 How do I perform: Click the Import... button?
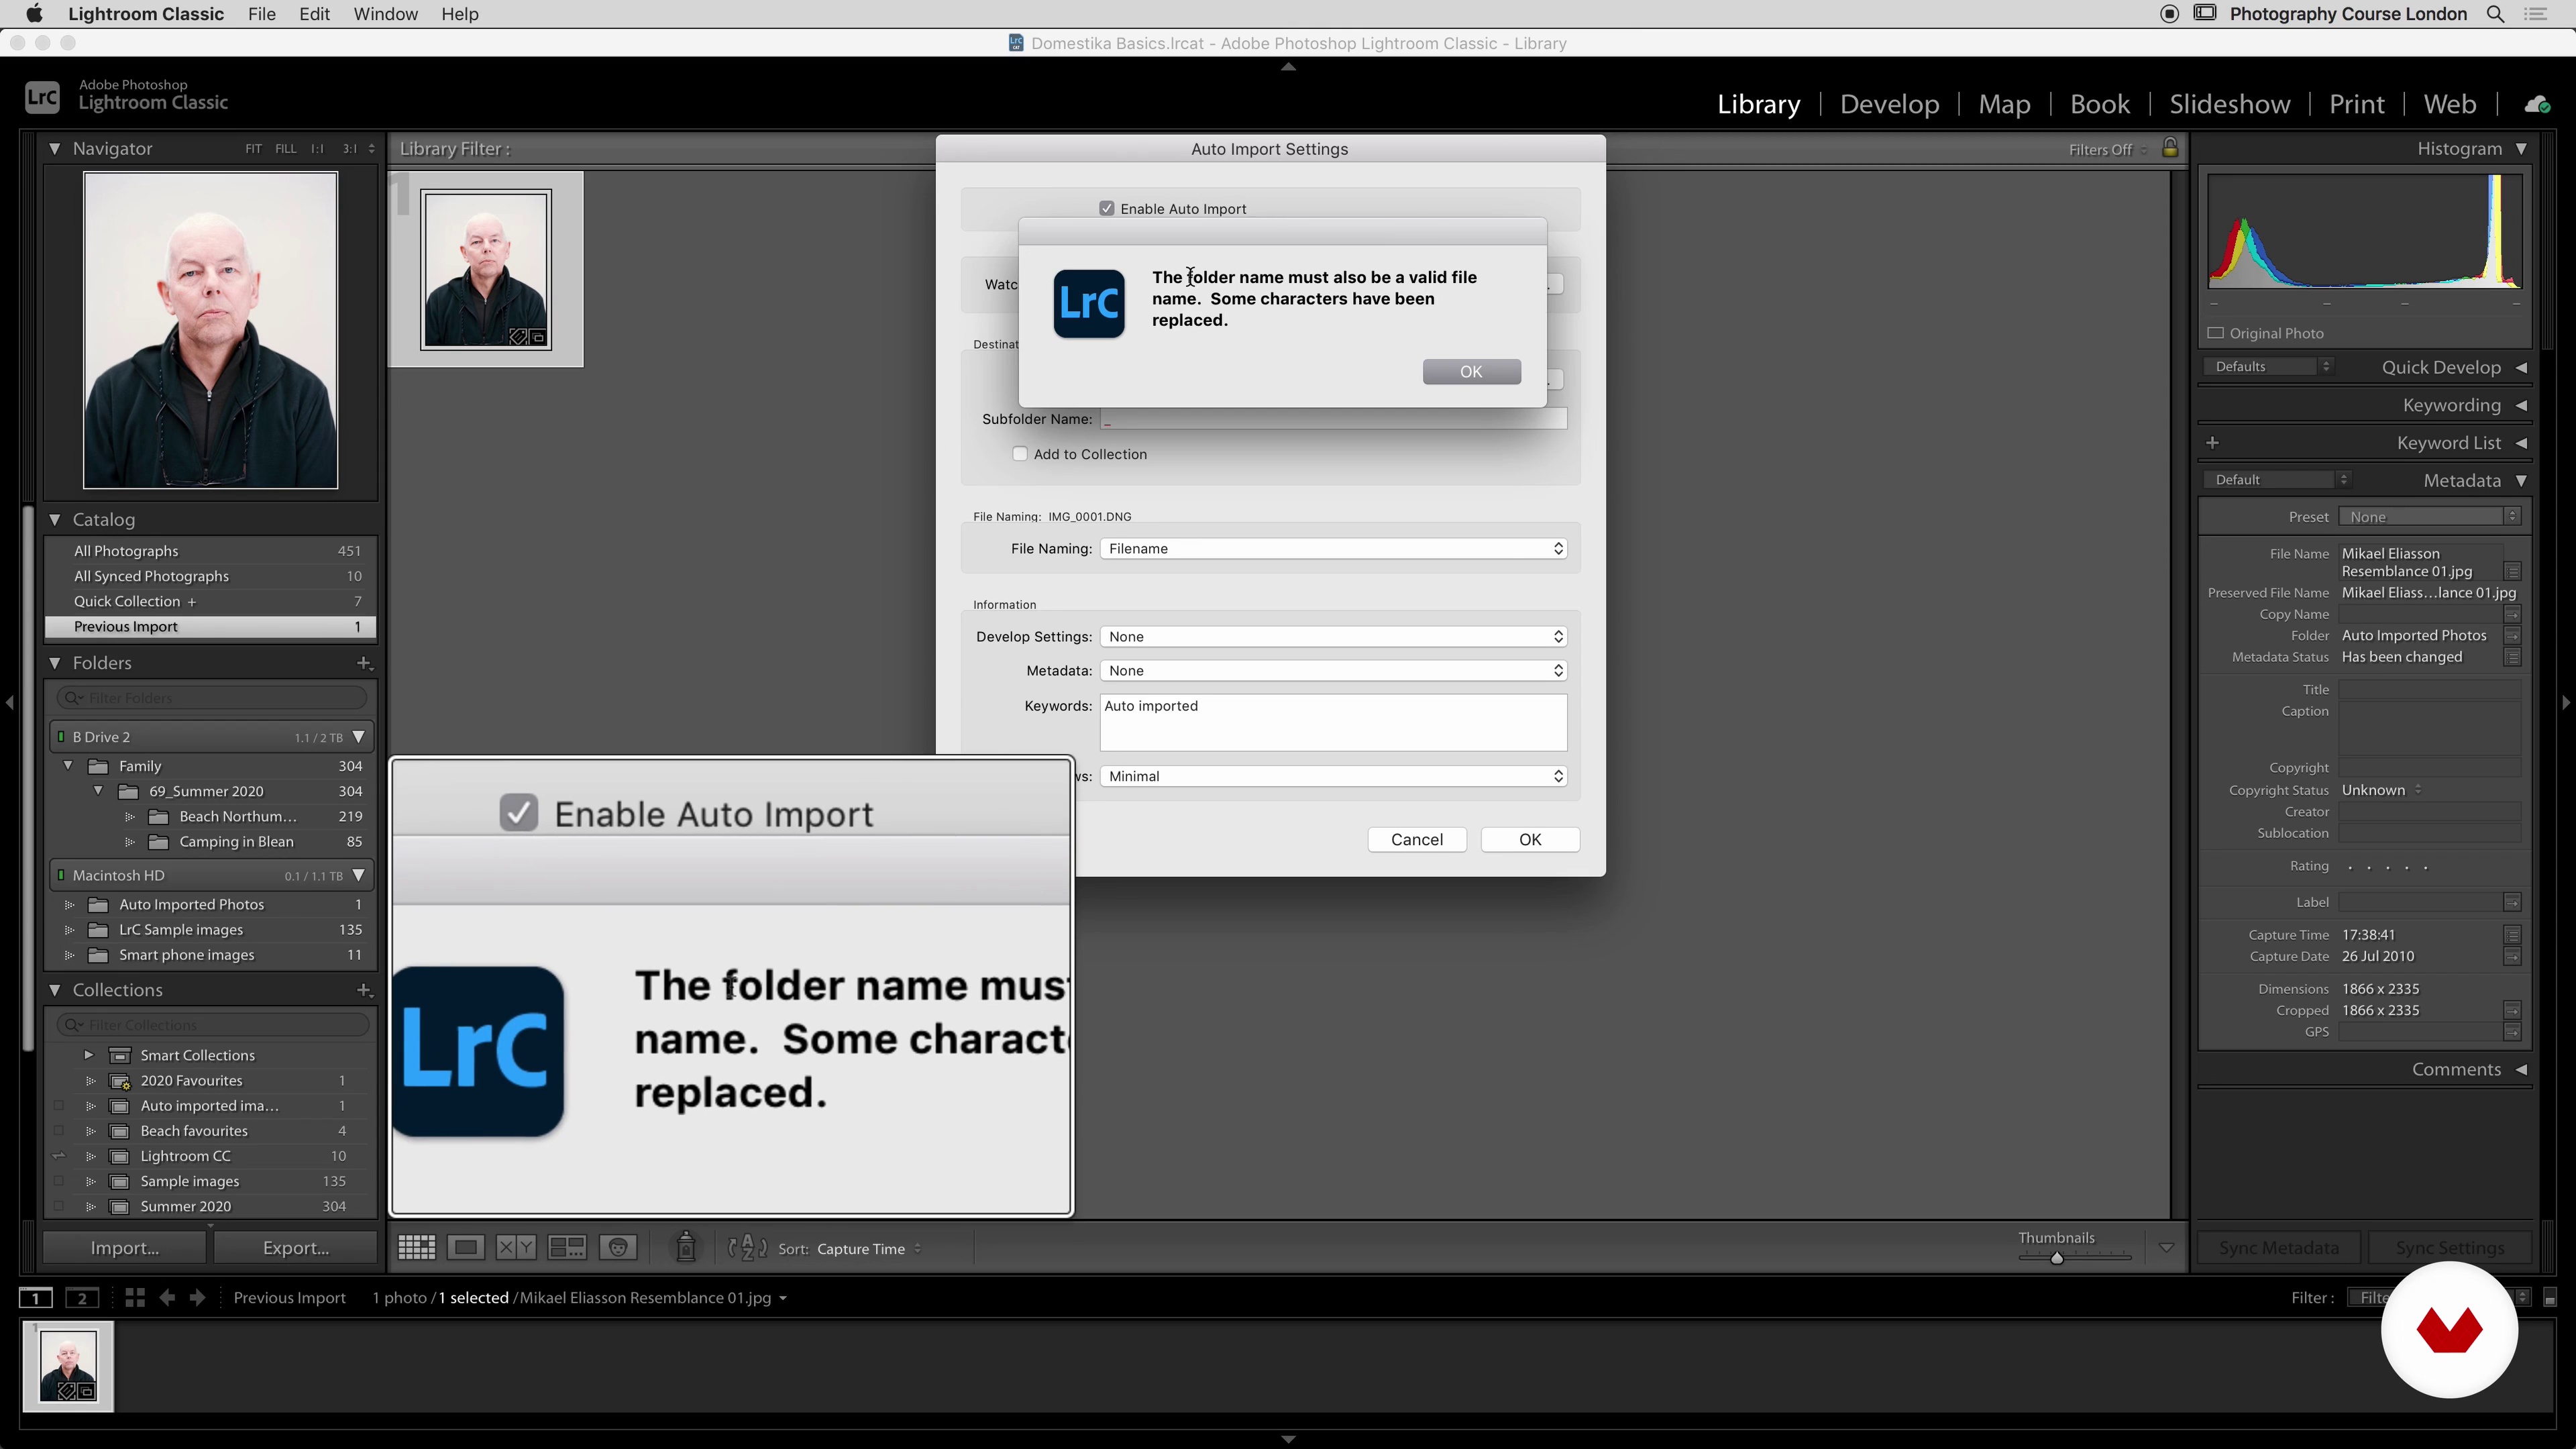[124, 1248]
